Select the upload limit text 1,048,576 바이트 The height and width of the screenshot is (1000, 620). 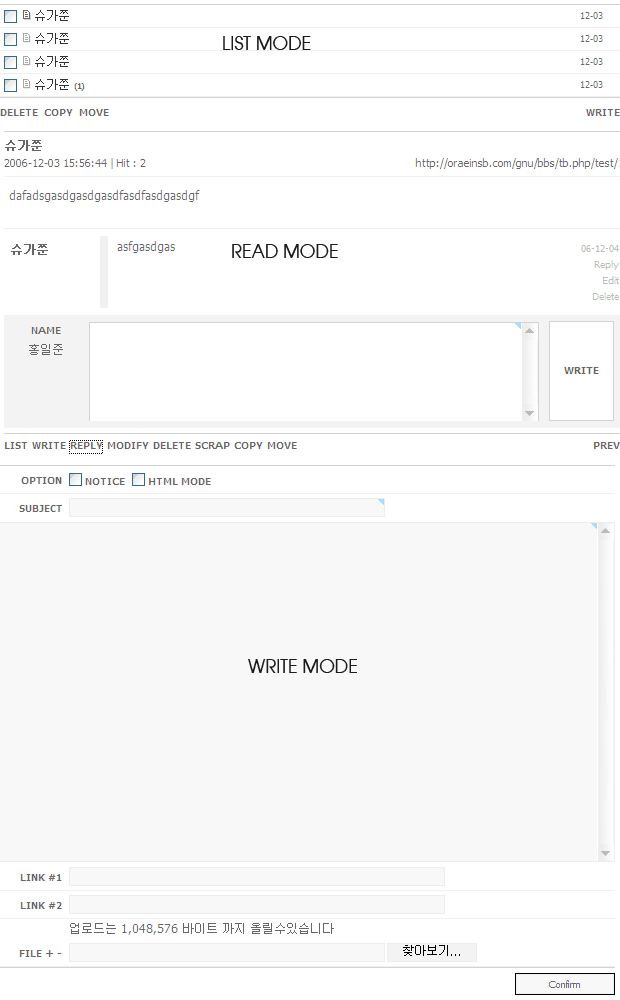pos(168,929)
